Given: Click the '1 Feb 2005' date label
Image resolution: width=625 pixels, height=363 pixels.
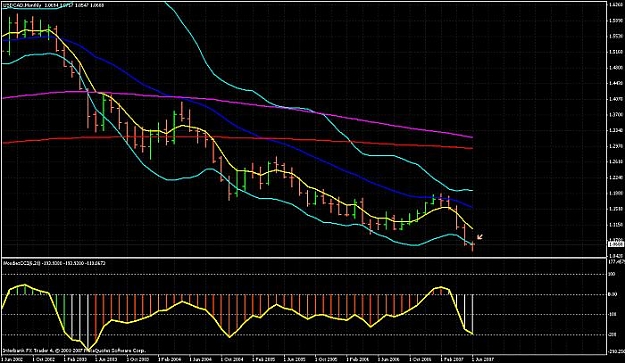Looking at the screenshot, I should point(263,359).
